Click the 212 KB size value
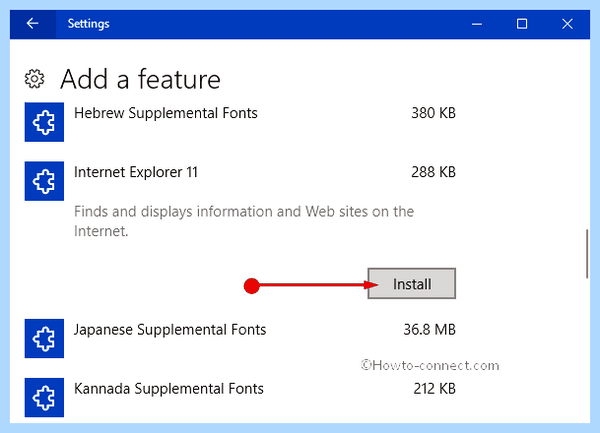Screen dimensions: 600x433 click(435, 389)
